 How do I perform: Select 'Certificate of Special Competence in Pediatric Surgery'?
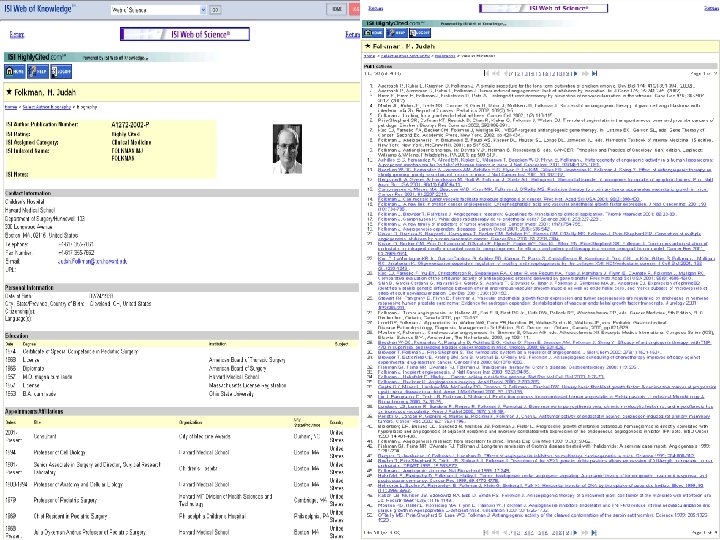click(x=80, y=352)
